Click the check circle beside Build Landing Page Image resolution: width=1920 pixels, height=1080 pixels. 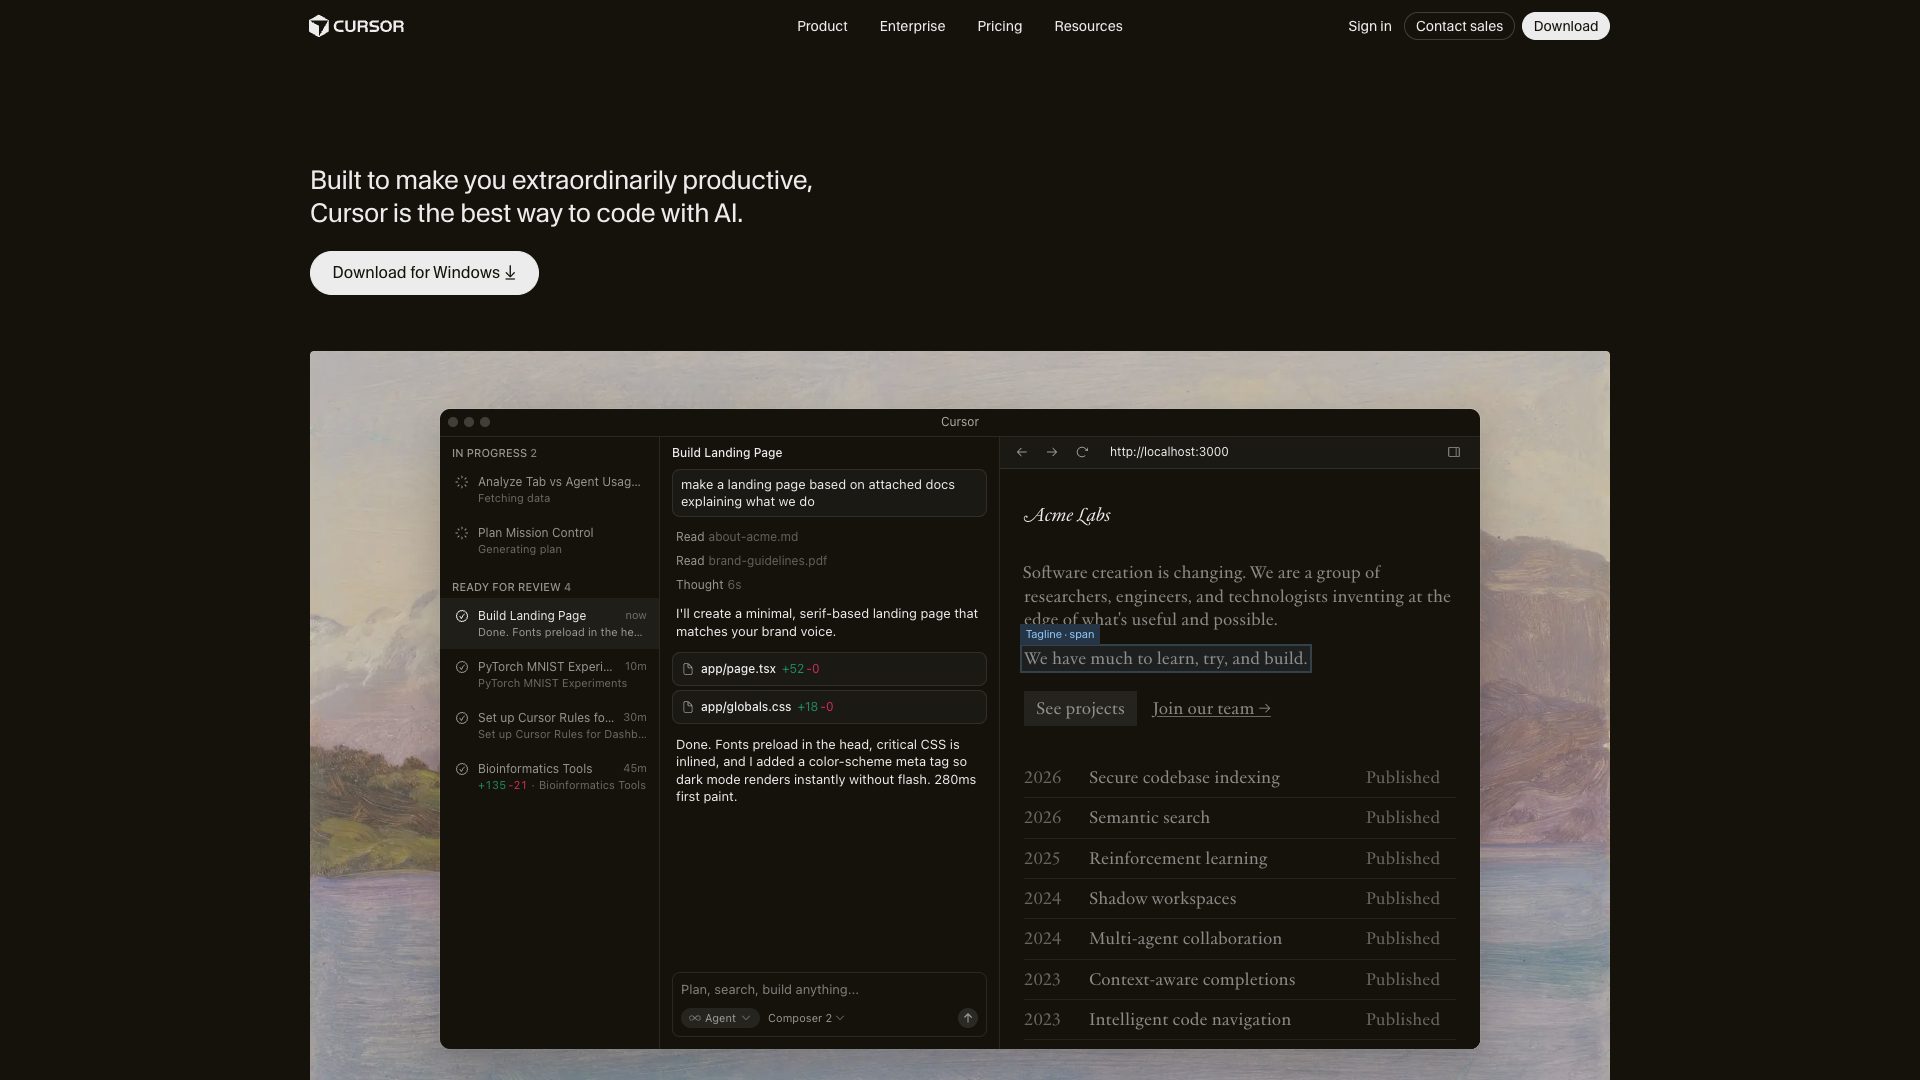click(461, 616)
